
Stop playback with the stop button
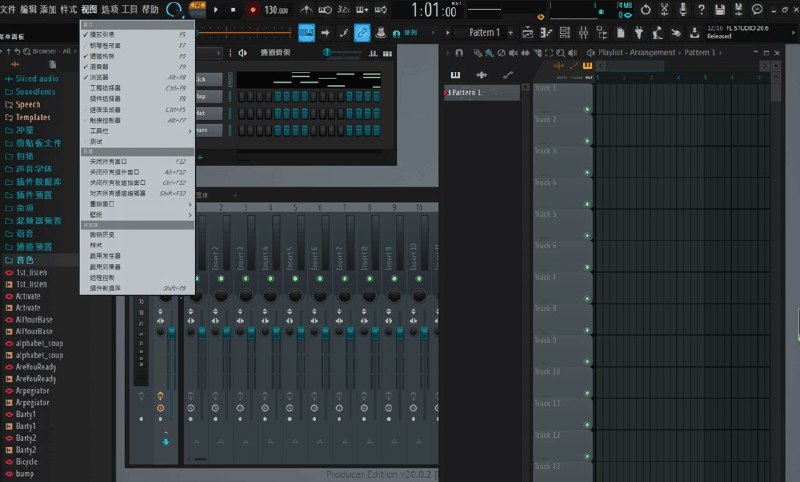[233, 10]
